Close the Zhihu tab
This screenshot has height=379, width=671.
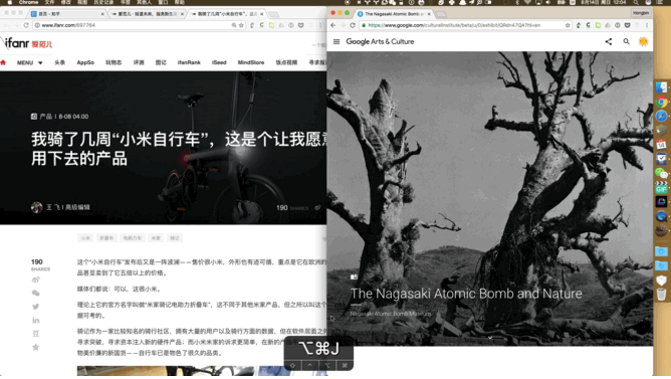102,14
